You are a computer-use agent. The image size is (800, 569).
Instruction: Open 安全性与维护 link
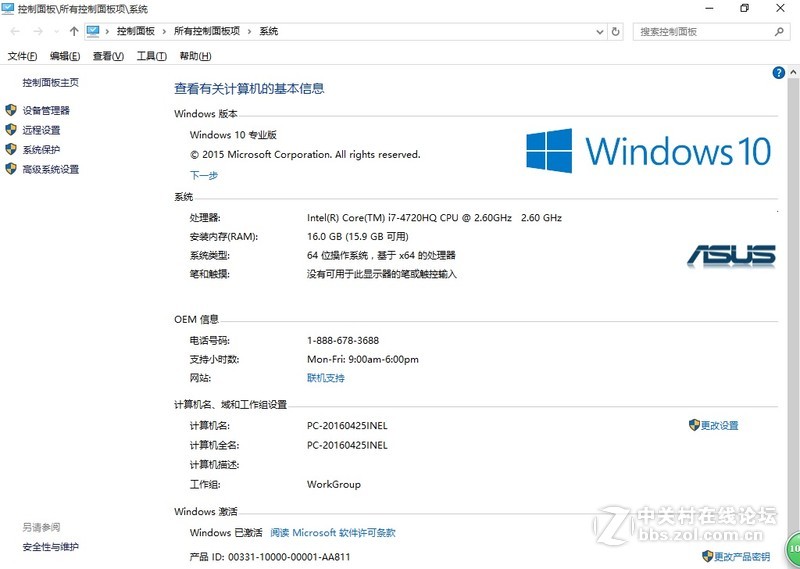pyautogui.click(x=51, y=547)
